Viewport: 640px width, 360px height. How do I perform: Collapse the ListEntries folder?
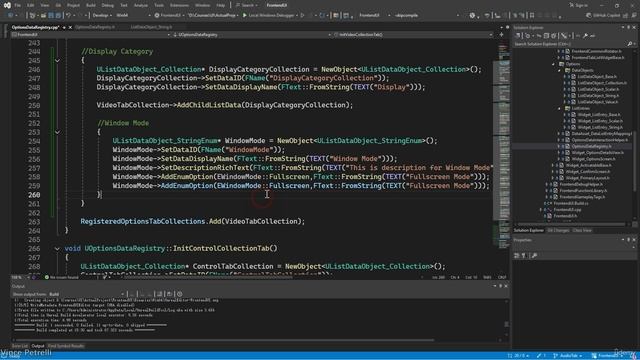click(560, 109)
